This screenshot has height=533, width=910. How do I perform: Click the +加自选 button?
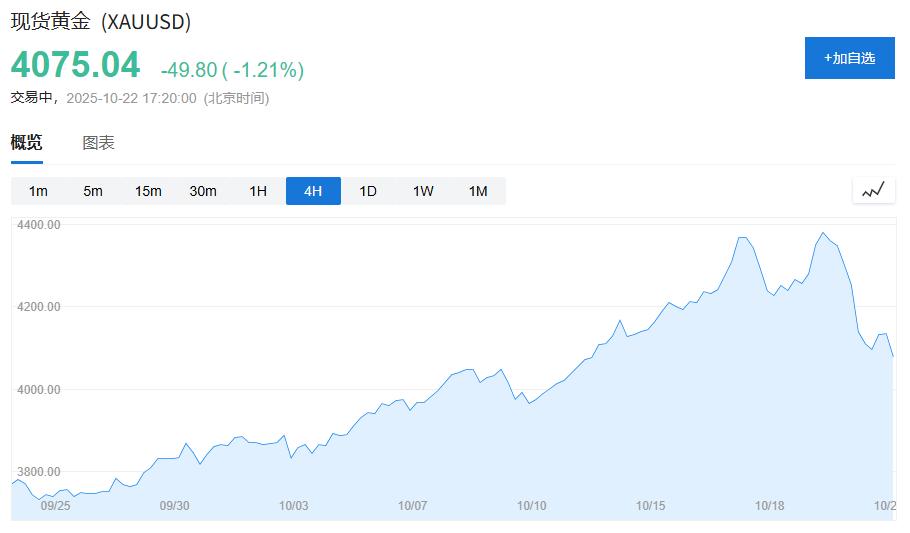coord(849,58)
